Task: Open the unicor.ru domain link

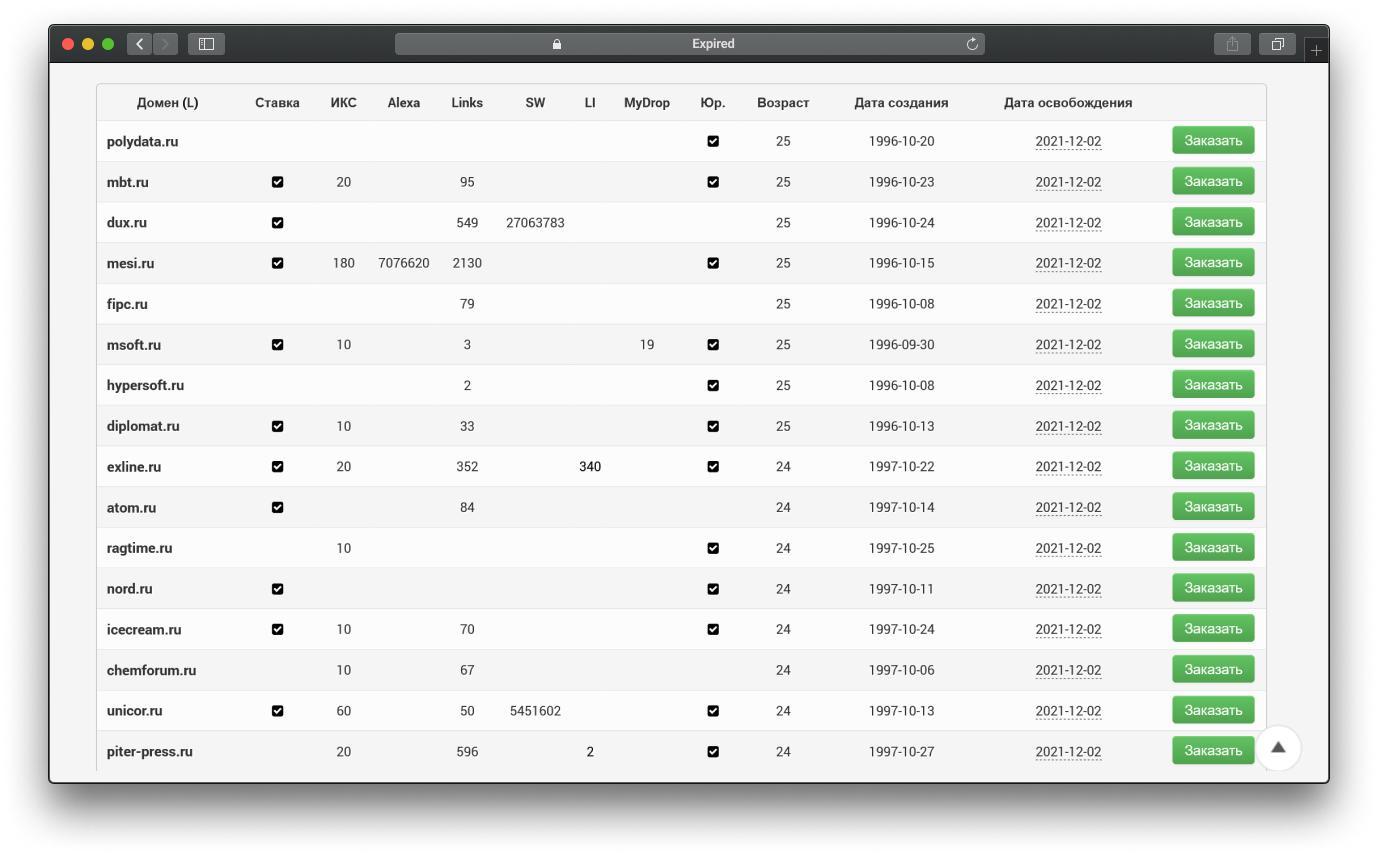Action: 134,711
